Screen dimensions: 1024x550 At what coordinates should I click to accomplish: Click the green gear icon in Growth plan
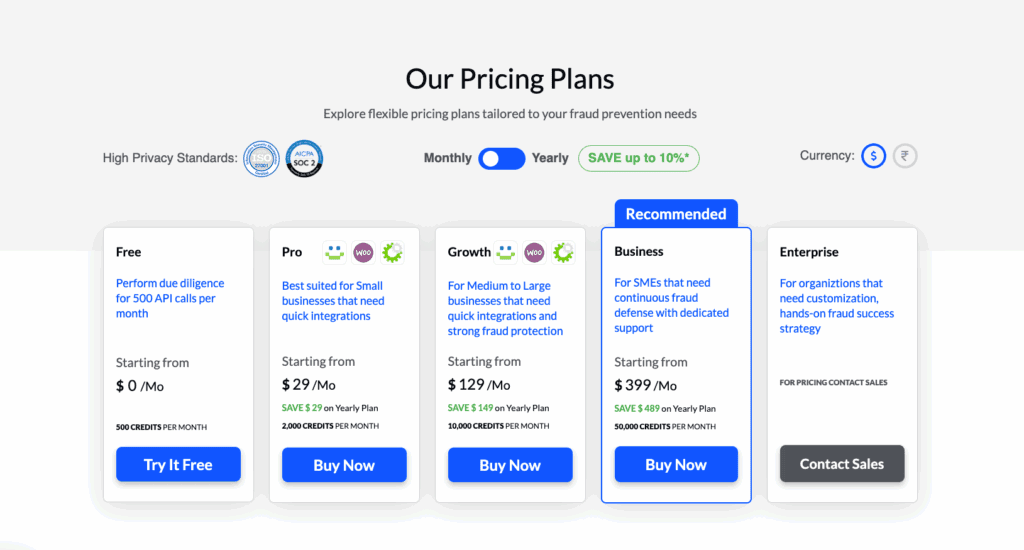coord(563,252)
